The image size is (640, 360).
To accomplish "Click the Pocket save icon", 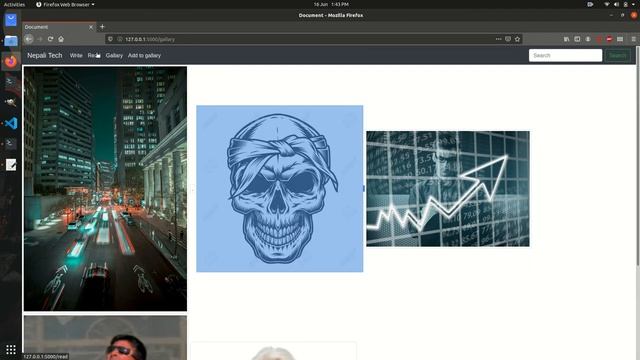I will (x=508, y=39).
